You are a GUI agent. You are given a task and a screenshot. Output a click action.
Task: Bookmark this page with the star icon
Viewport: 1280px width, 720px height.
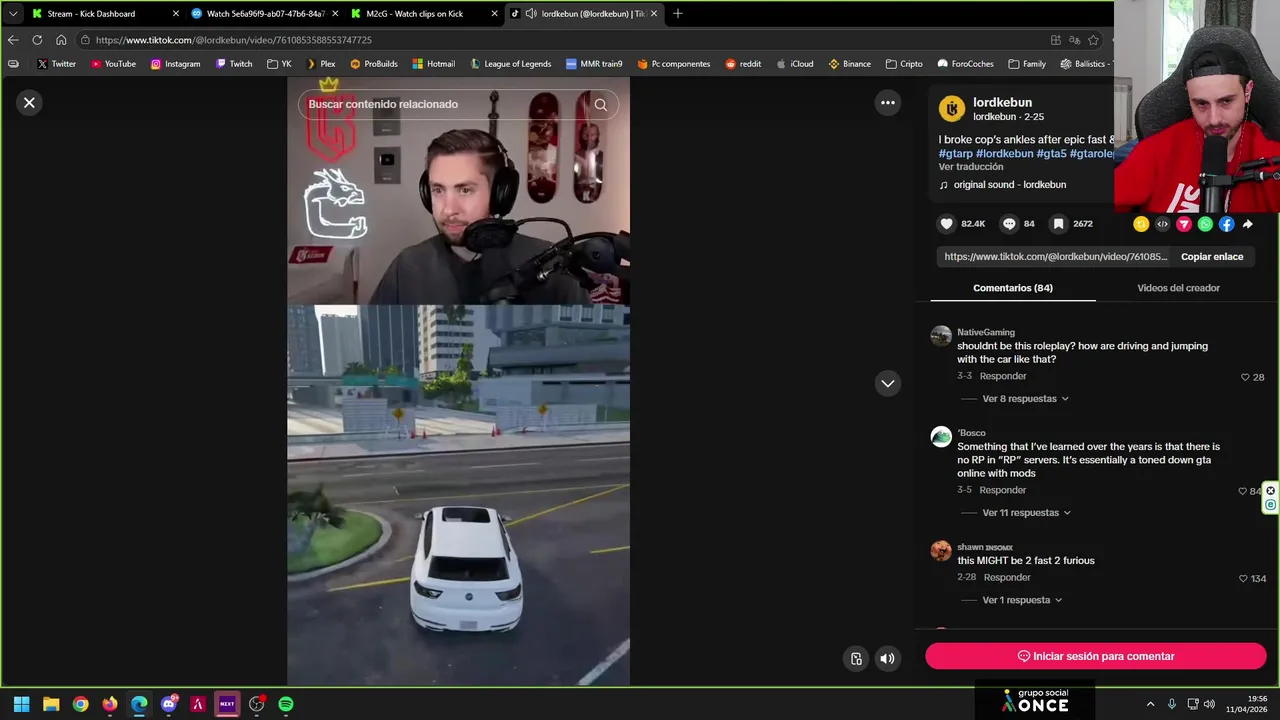click(x=1093, y=40)
